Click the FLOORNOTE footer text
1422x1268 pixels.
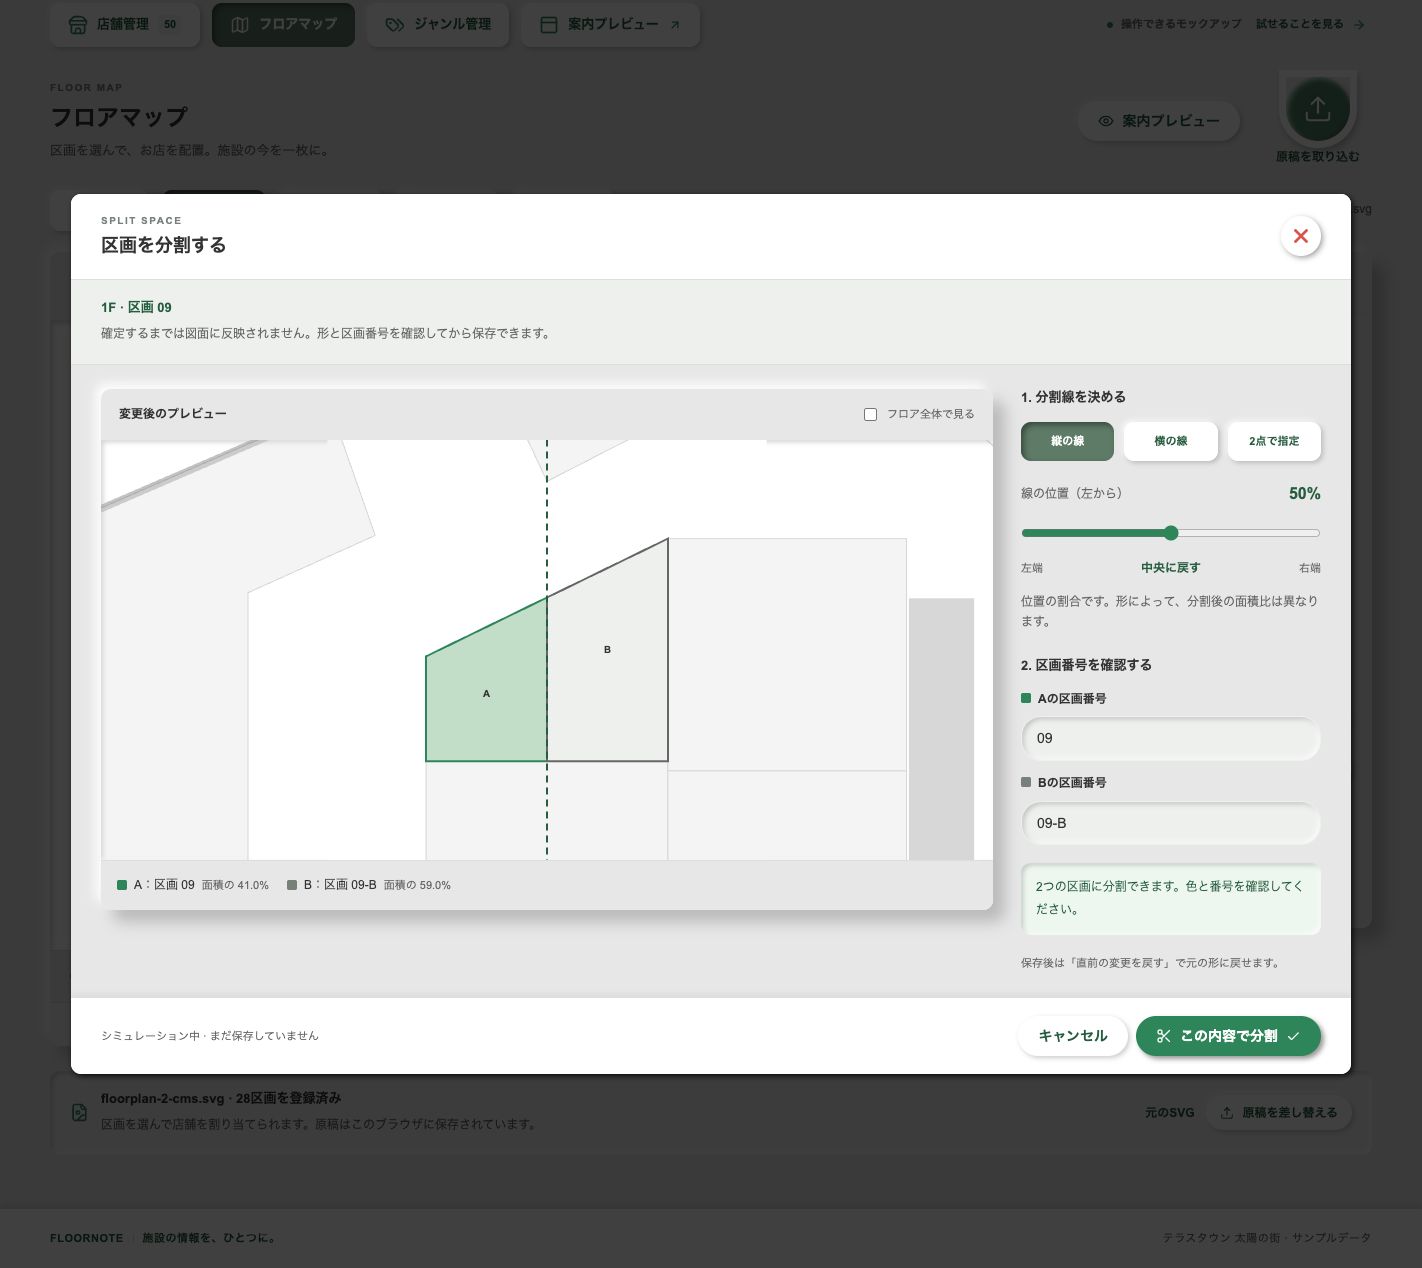[x=87, y=1238]
